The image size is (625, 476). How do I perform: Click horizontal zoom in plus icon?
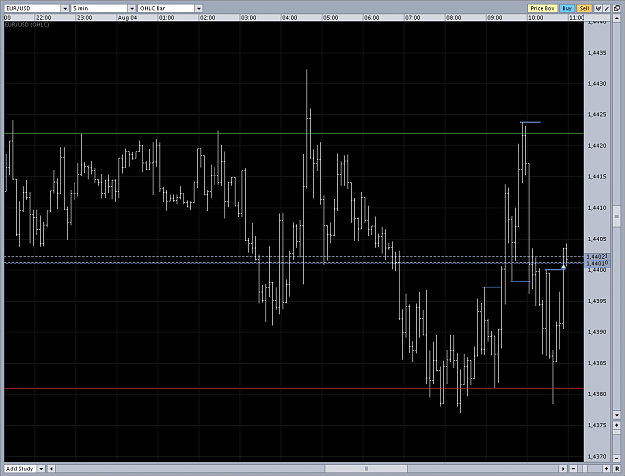(x=607, y=469)
